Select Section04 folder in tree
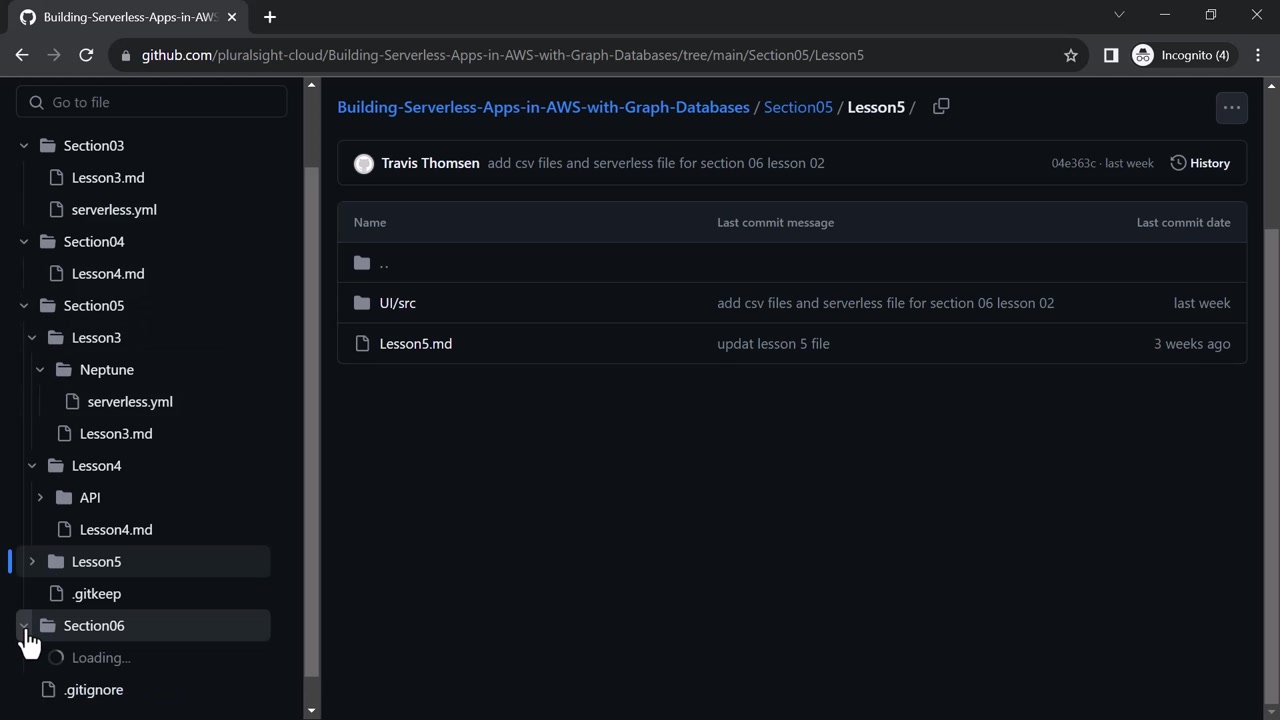1280x720 pixels. pyautogui.click(x=94, y=242)
